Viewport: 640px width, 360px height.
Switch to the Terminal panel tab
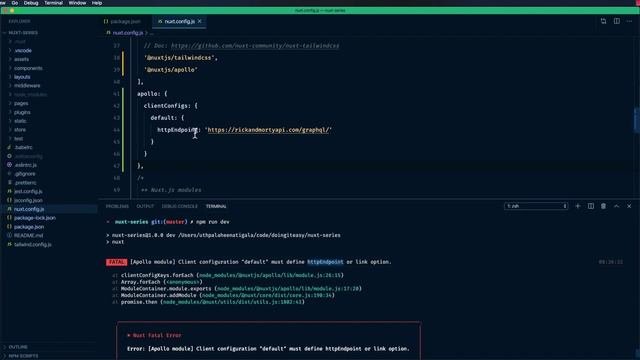click(x=216, y=207)
